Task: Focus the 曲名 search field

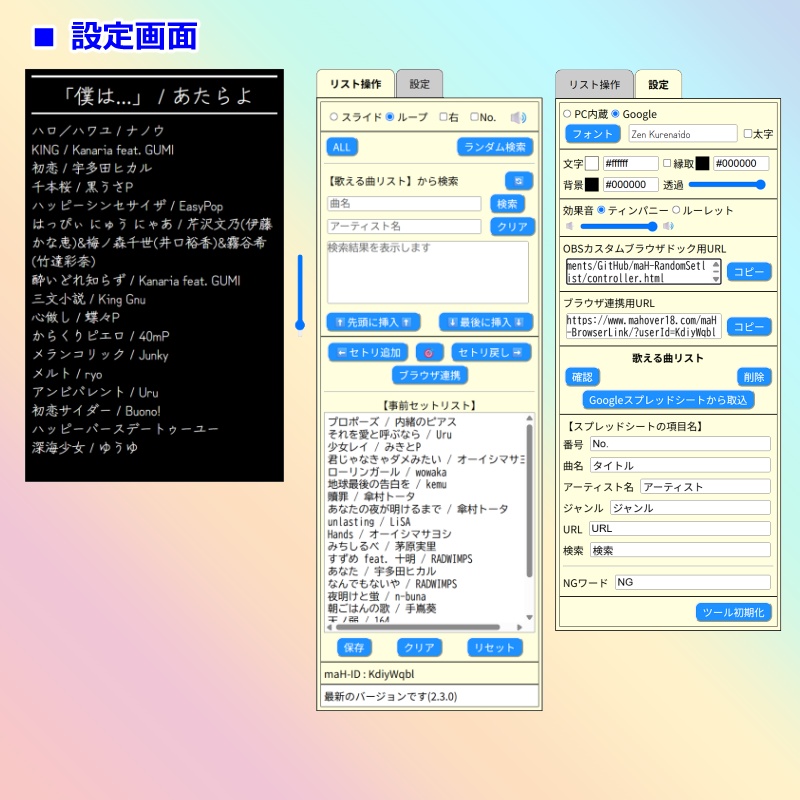Action: (x=404, y=204)
